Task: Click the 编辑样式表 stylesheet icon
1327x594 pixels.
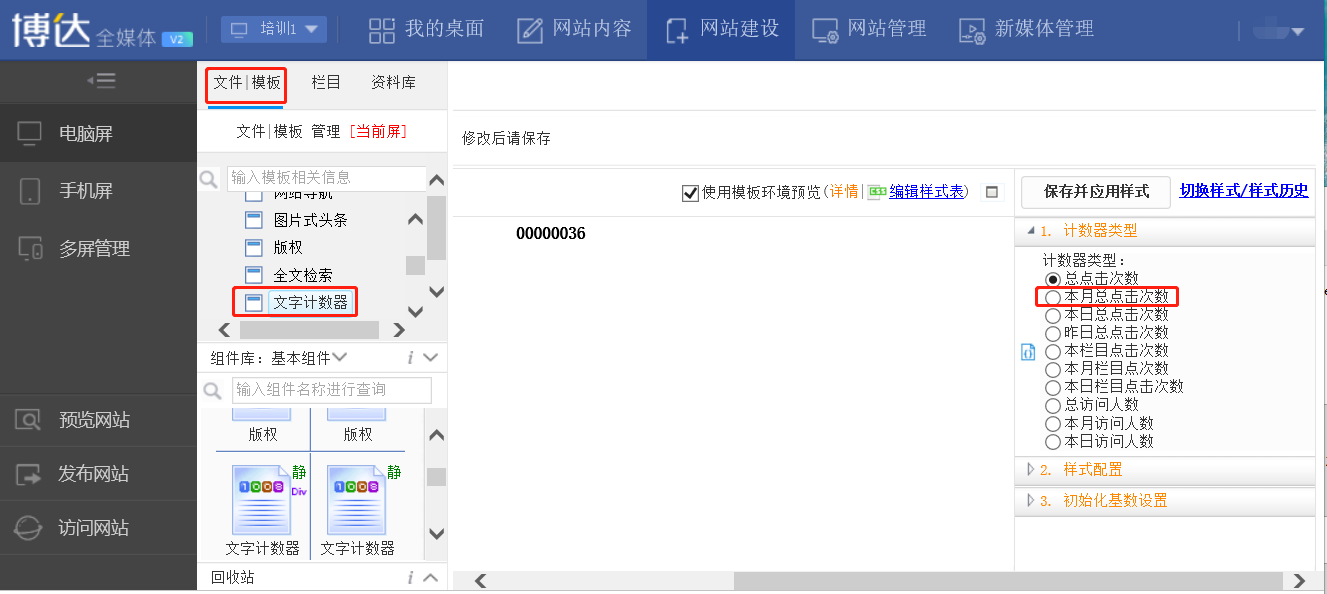Action: click(877, 192)
